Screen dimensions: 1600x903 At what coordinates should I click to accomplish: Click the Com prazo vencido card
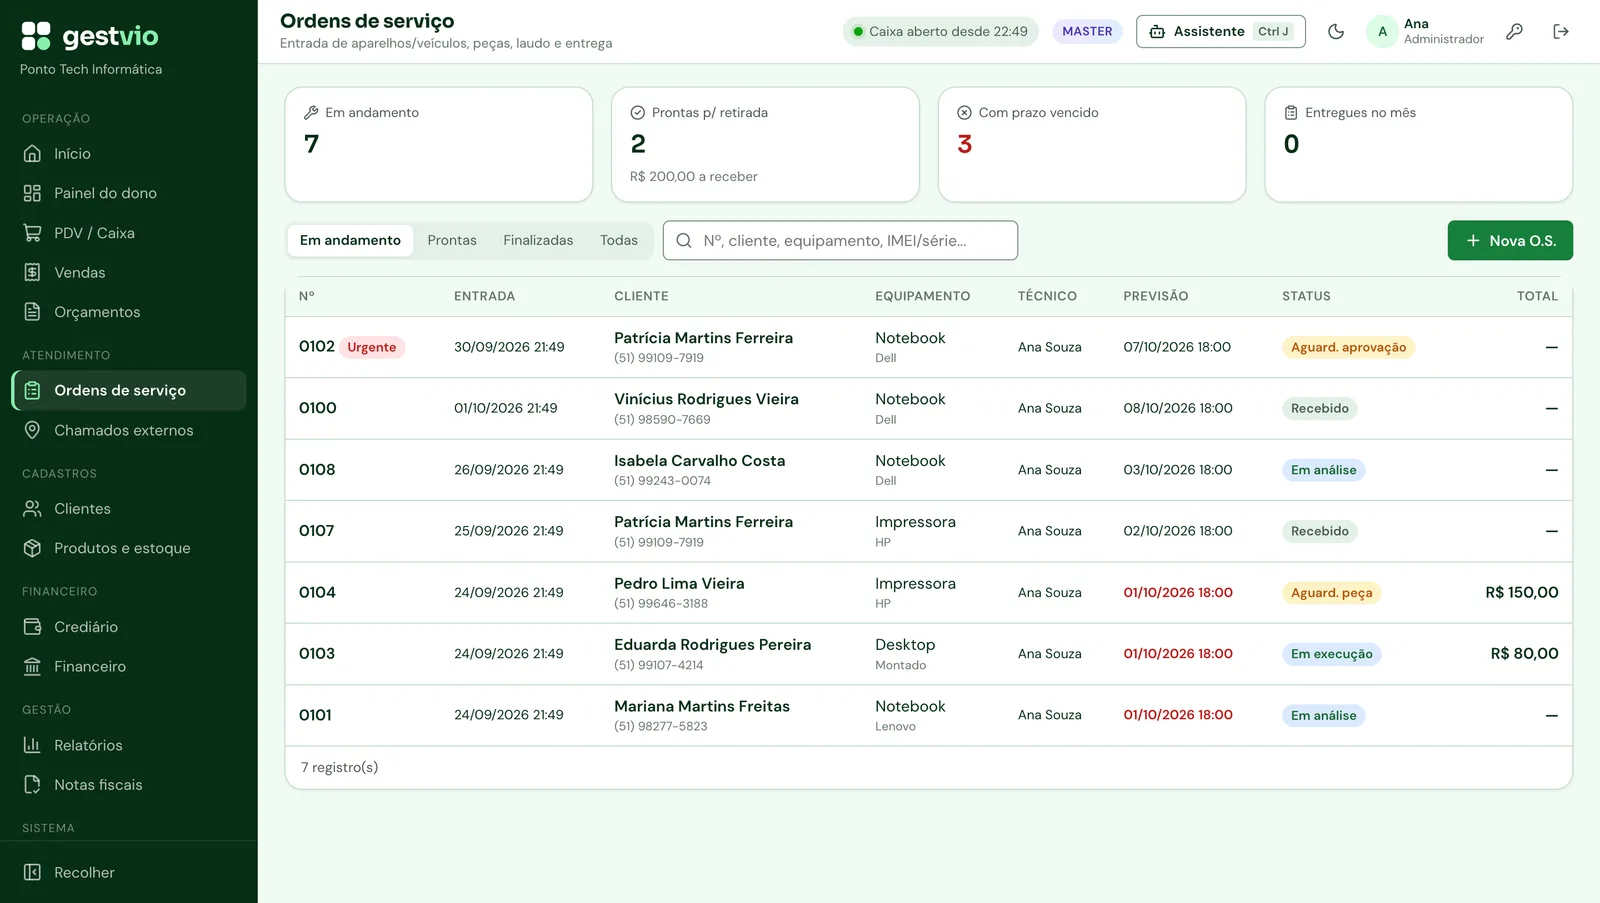(x=1092, y=144)
